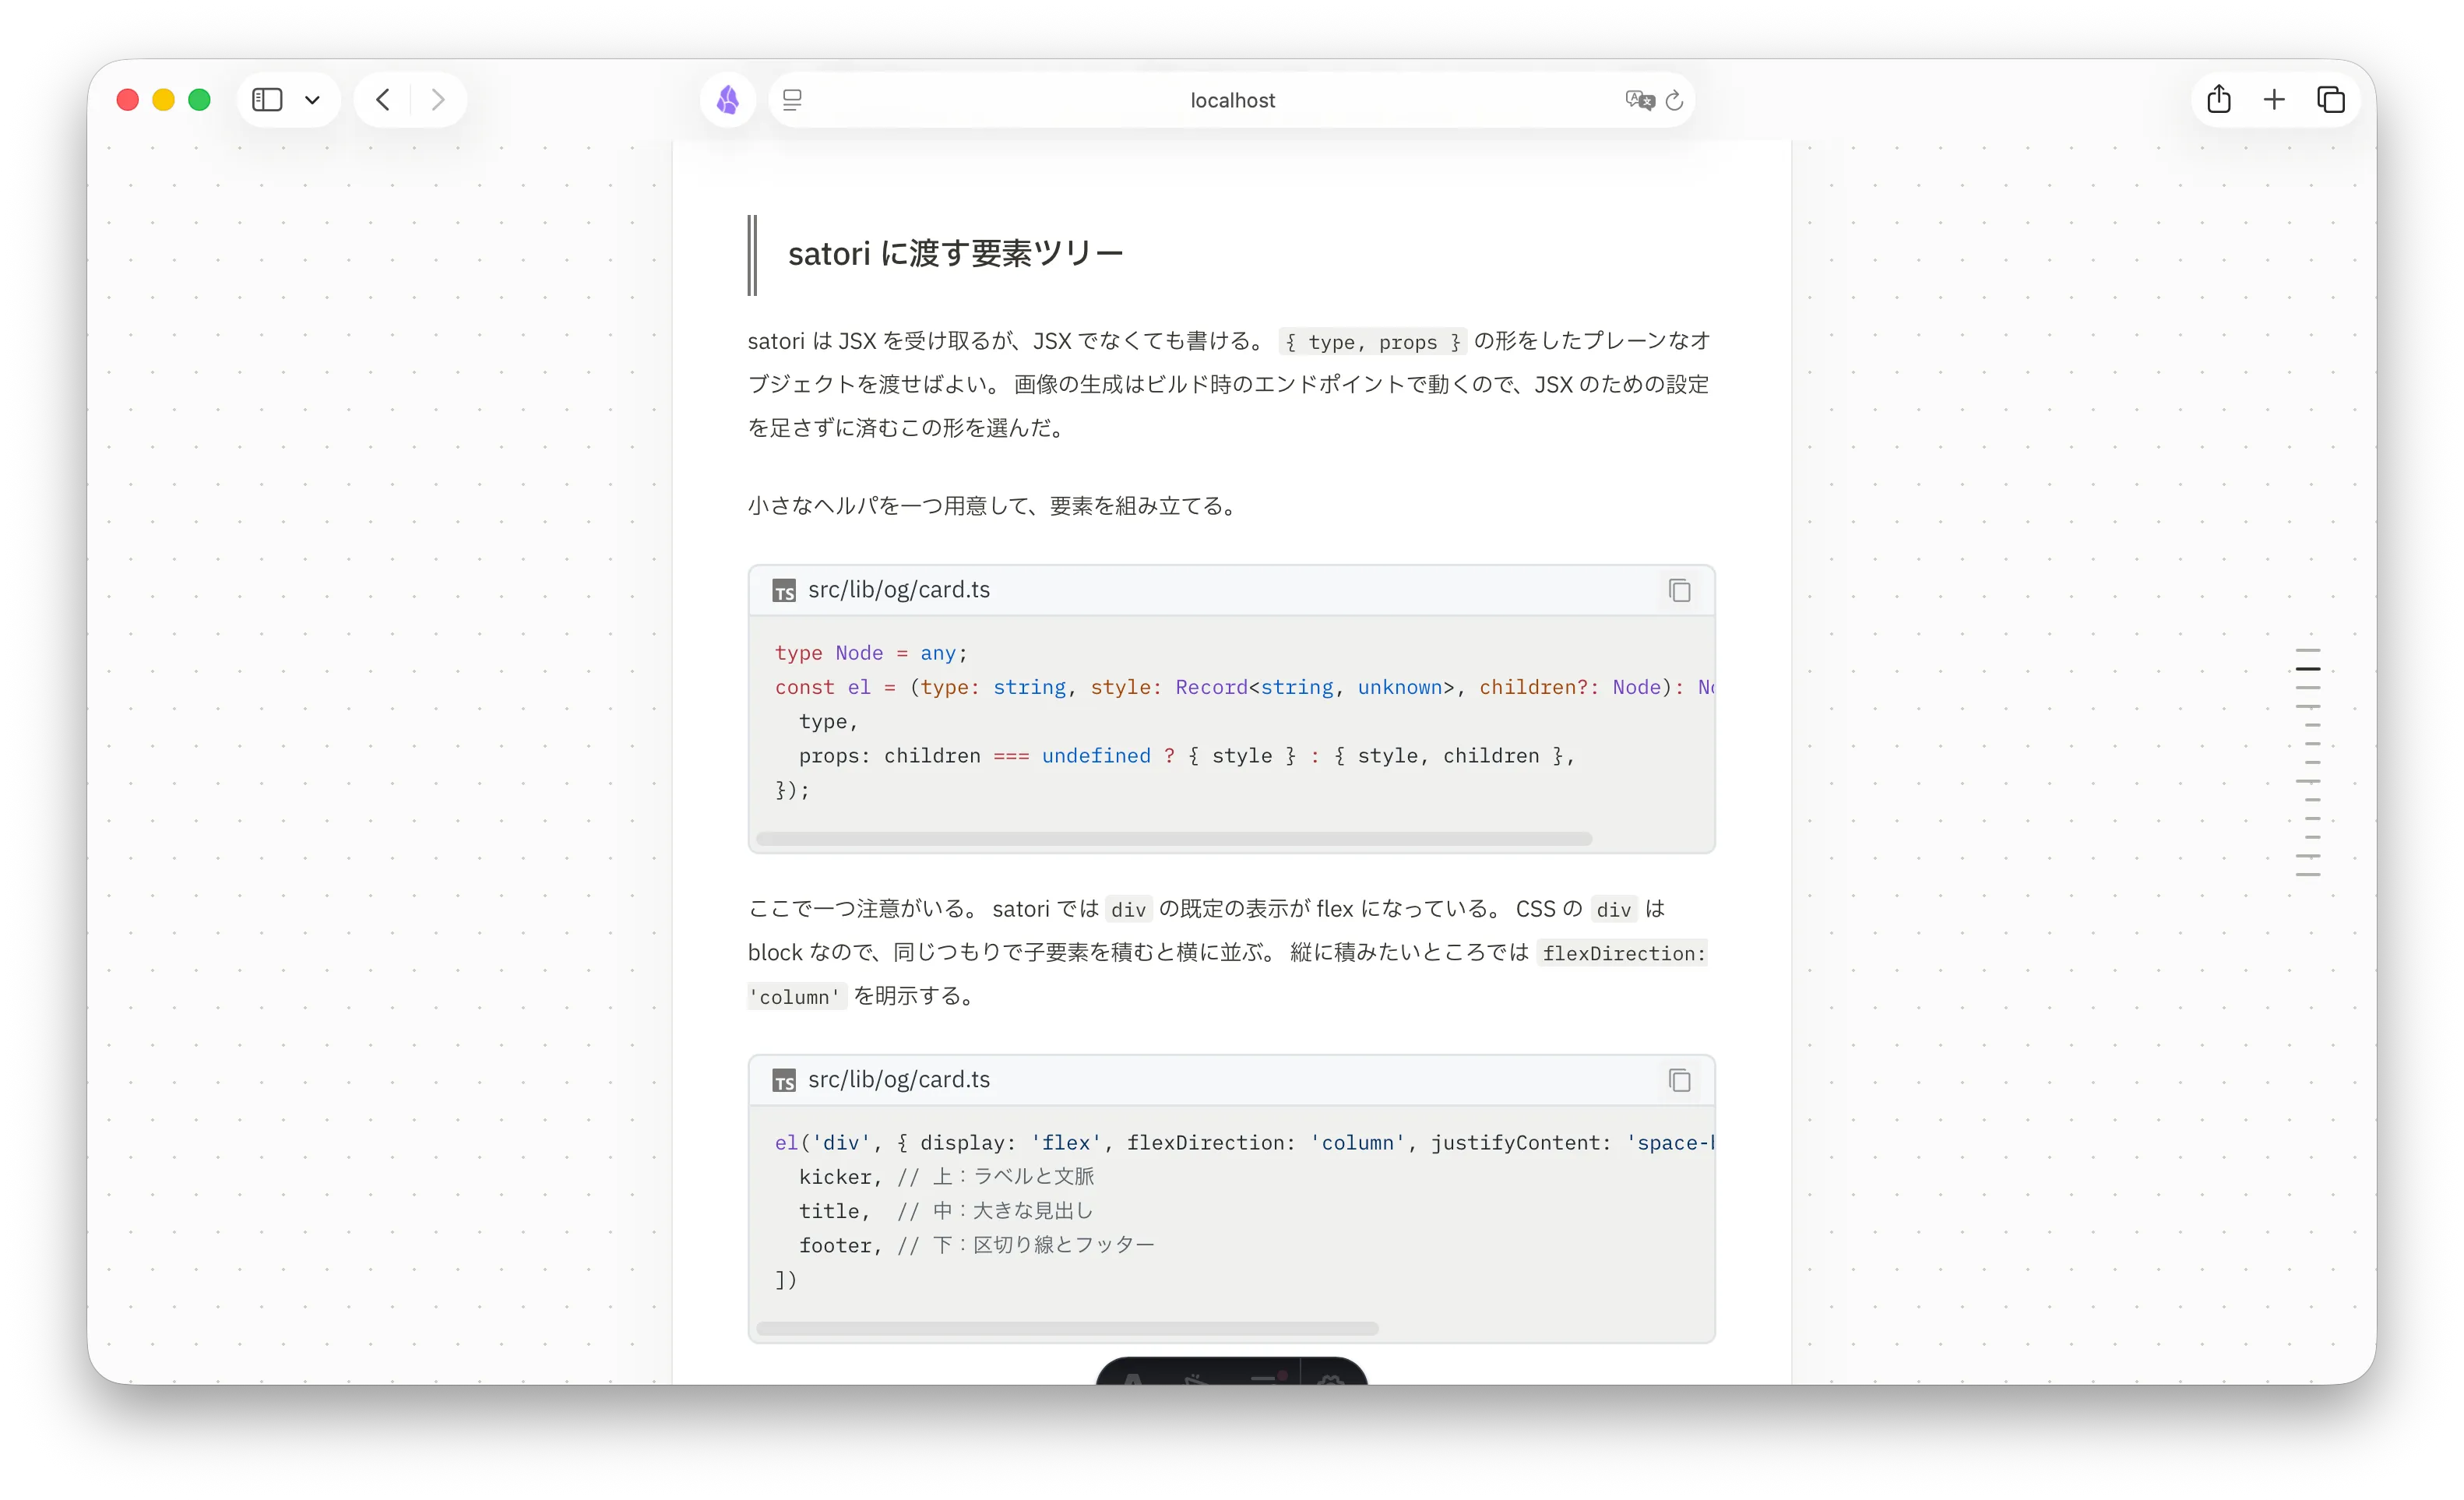Viewport: 2464px width, 1500px height.
Task: Click code line starting 'props: children ==='
Action: click(1186, 756)
